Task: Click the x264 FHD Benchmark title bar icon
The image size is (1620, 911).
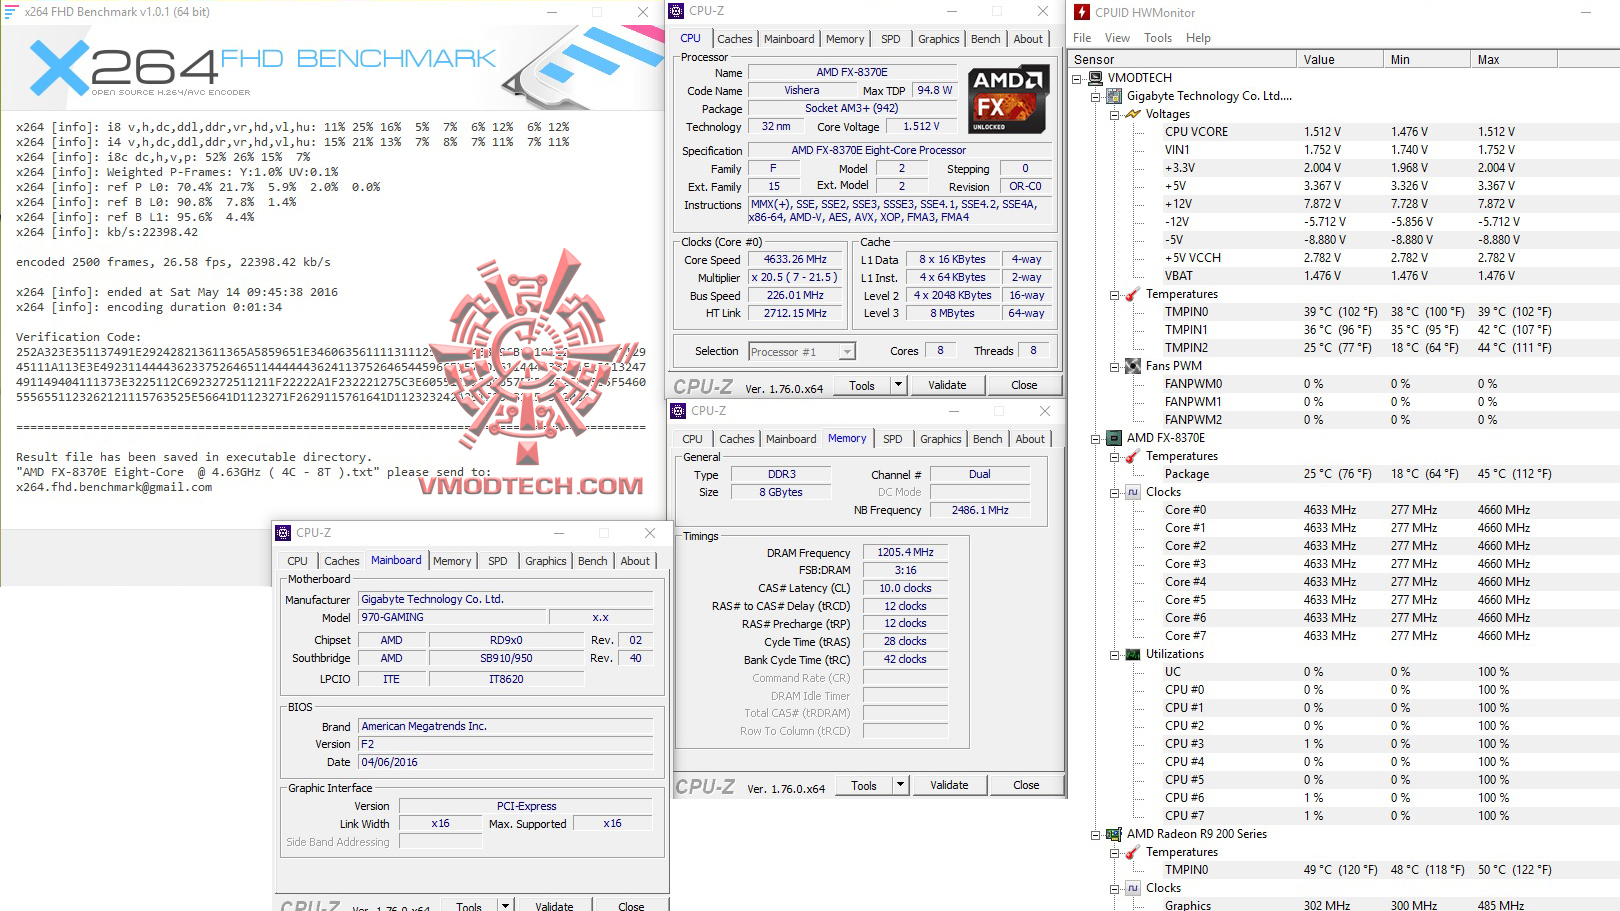Action: (12, 12)
